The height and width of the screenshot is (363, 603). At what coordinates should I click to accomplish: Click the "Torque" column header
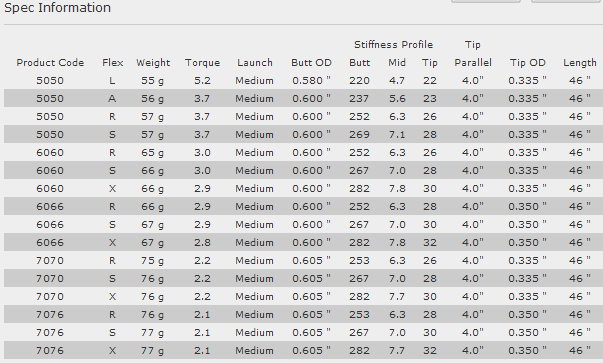coord(202,63)
